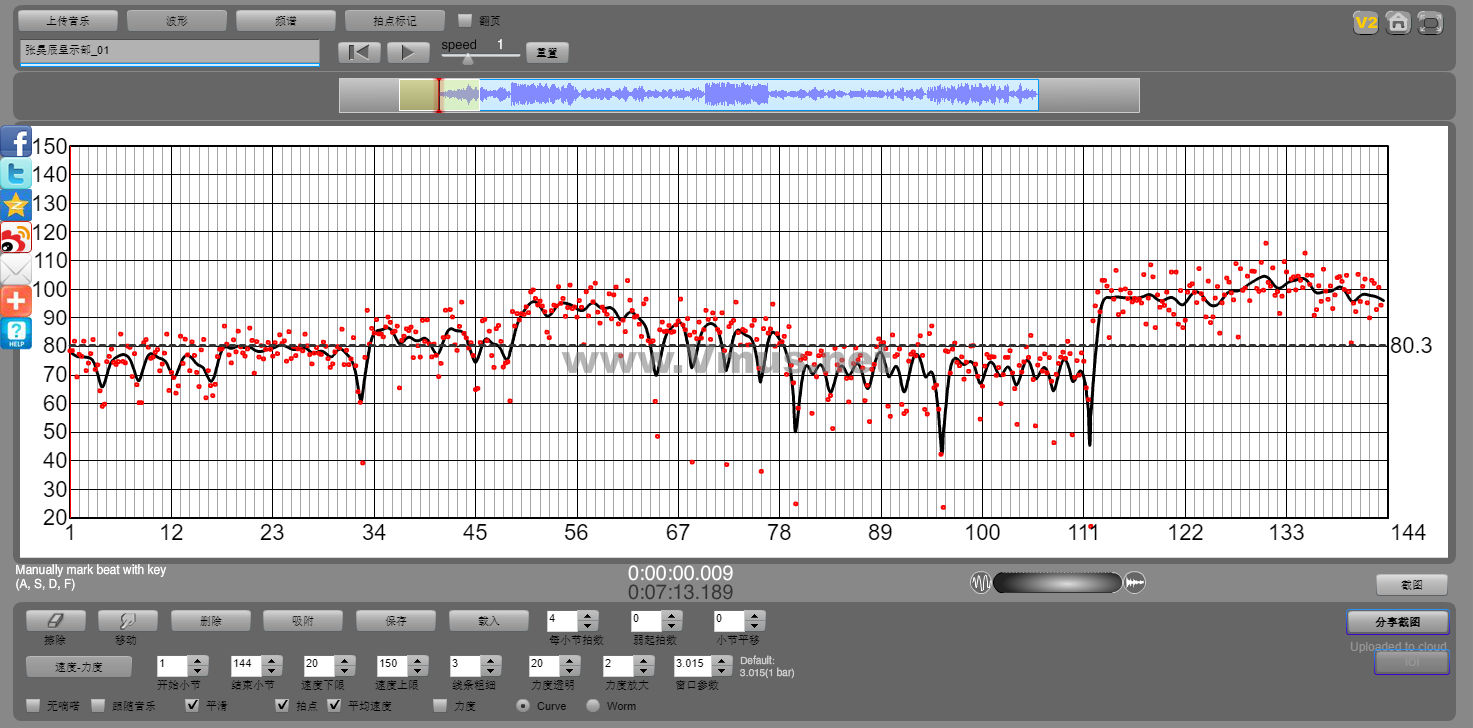
Task: Increase the 速度上限 tempo upper limit
Action: 416,660
